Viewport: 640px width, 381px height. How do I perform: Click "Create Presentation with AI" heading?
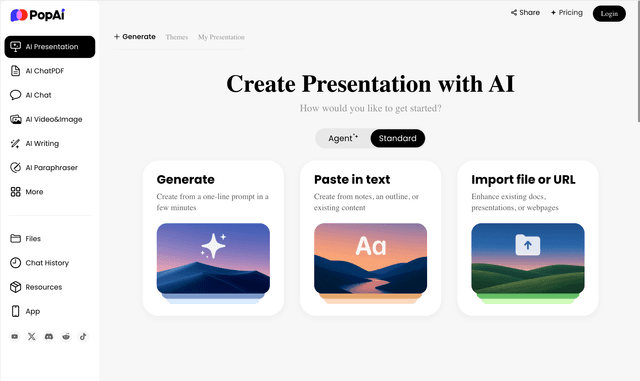click(371, 84)
